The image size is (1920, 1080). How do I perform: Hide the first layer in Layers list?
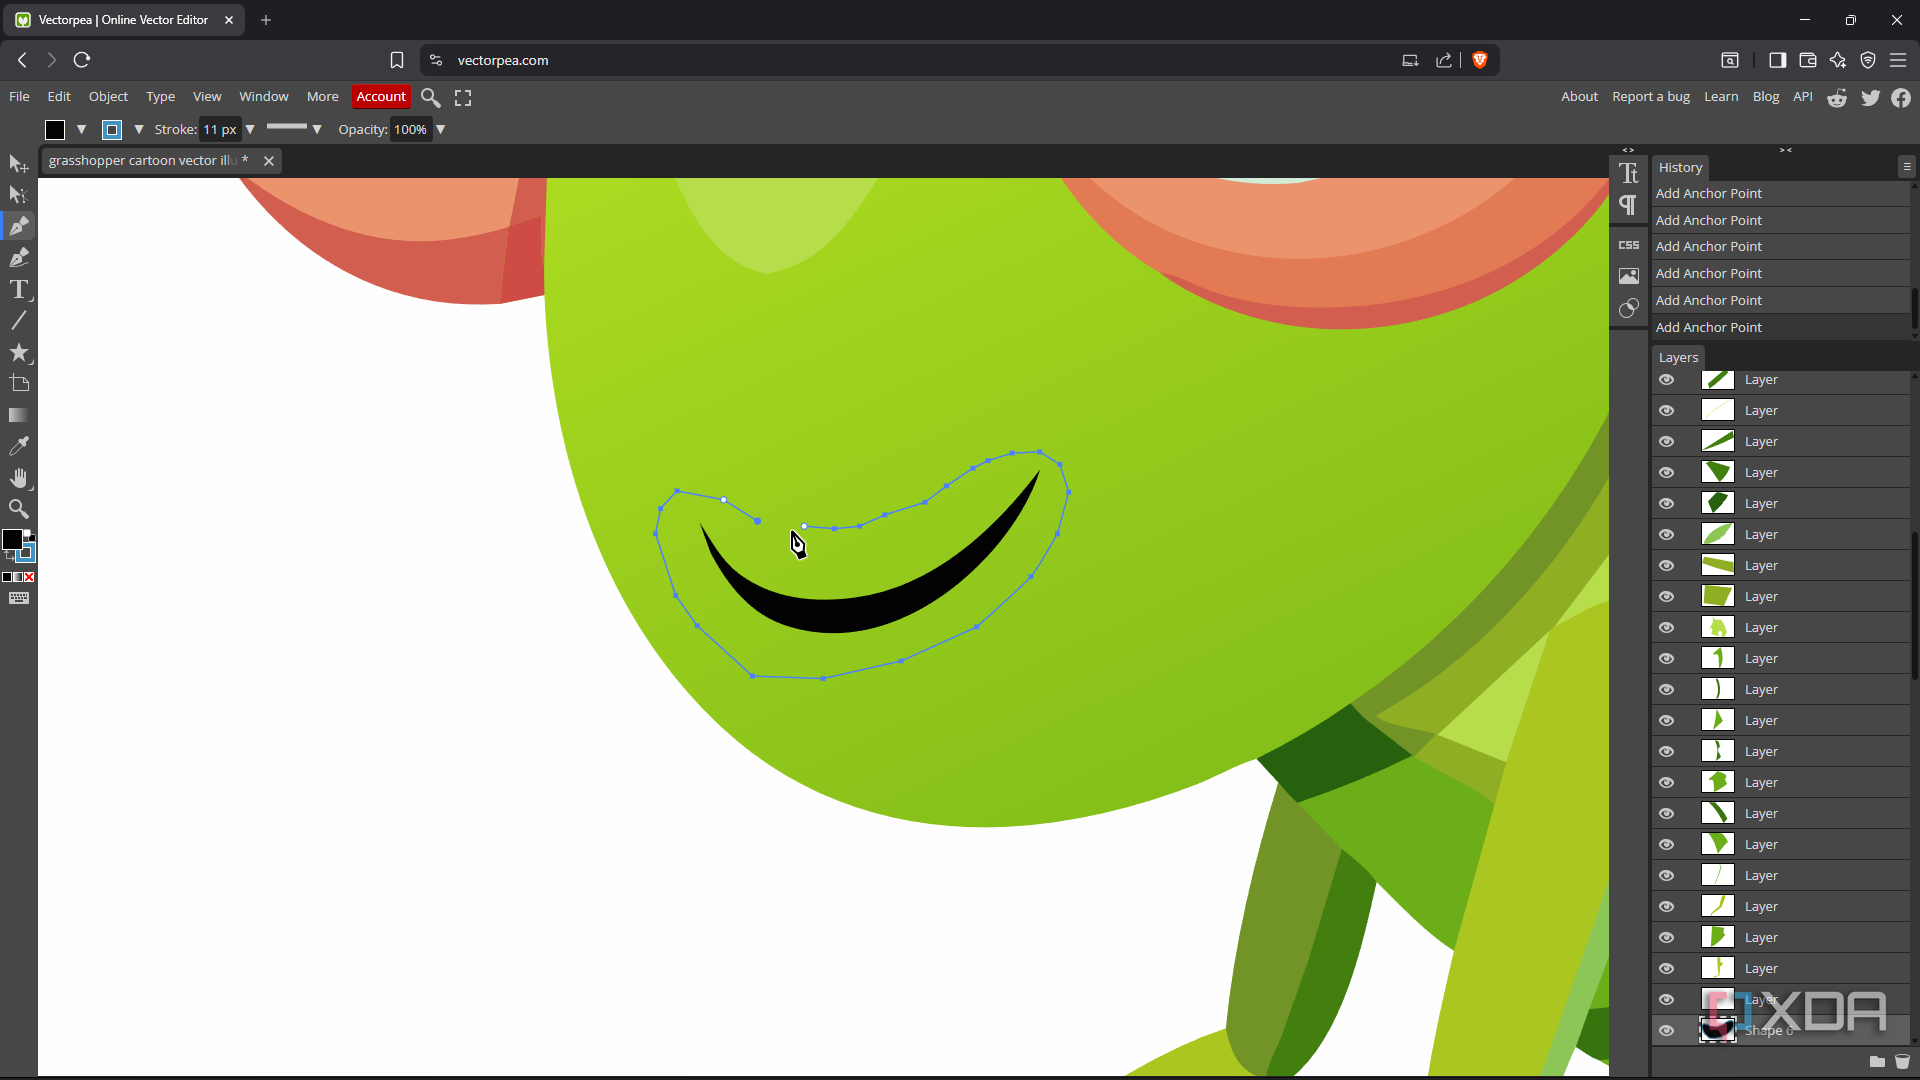tap(1666, 380)
